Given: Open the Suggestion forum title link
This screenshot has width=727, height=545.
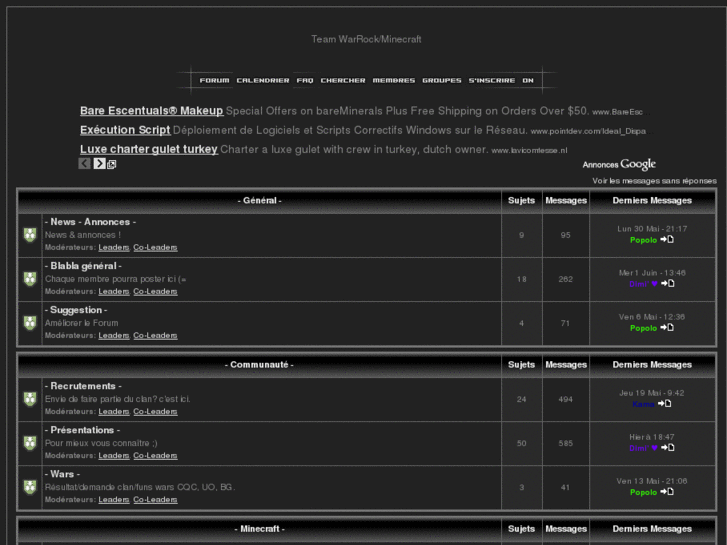Looking at the screenshot, I should (x=78, y=310).
